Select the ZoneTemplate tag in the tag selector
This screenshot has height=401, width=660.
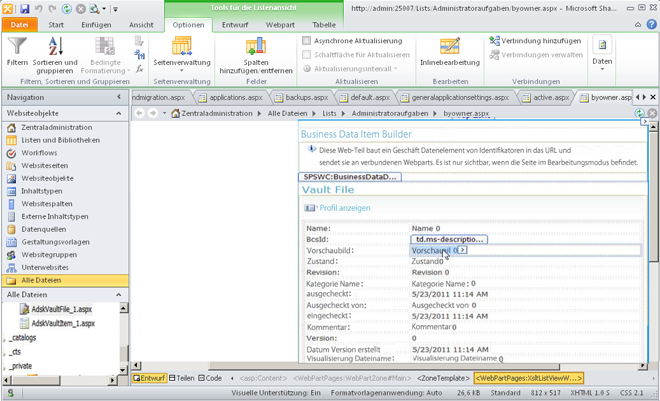coord(443,378)
